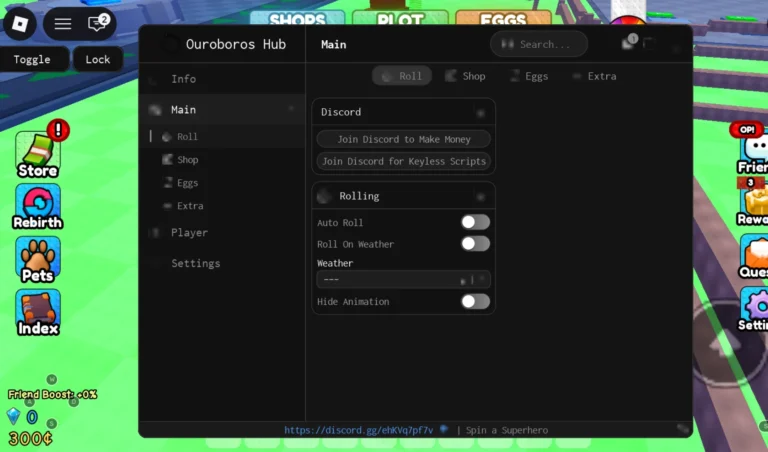Viewport: 768px width, 452px height.
Task: Open Settings in the hub sidebar
Action: [222, 263]
